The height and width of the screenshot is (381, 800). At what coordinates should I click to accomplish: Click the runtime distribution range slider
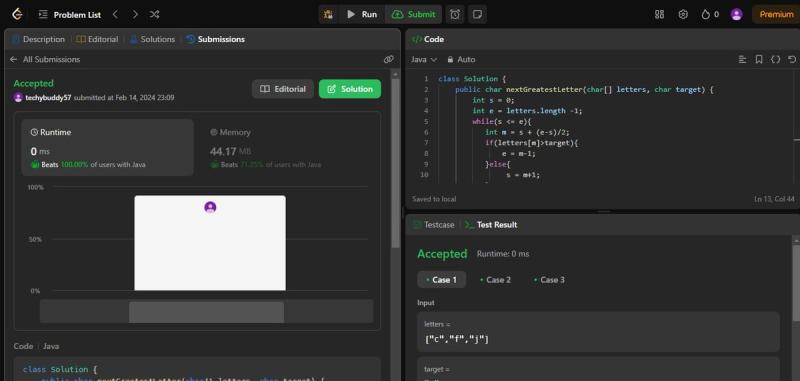coord(206,311)
